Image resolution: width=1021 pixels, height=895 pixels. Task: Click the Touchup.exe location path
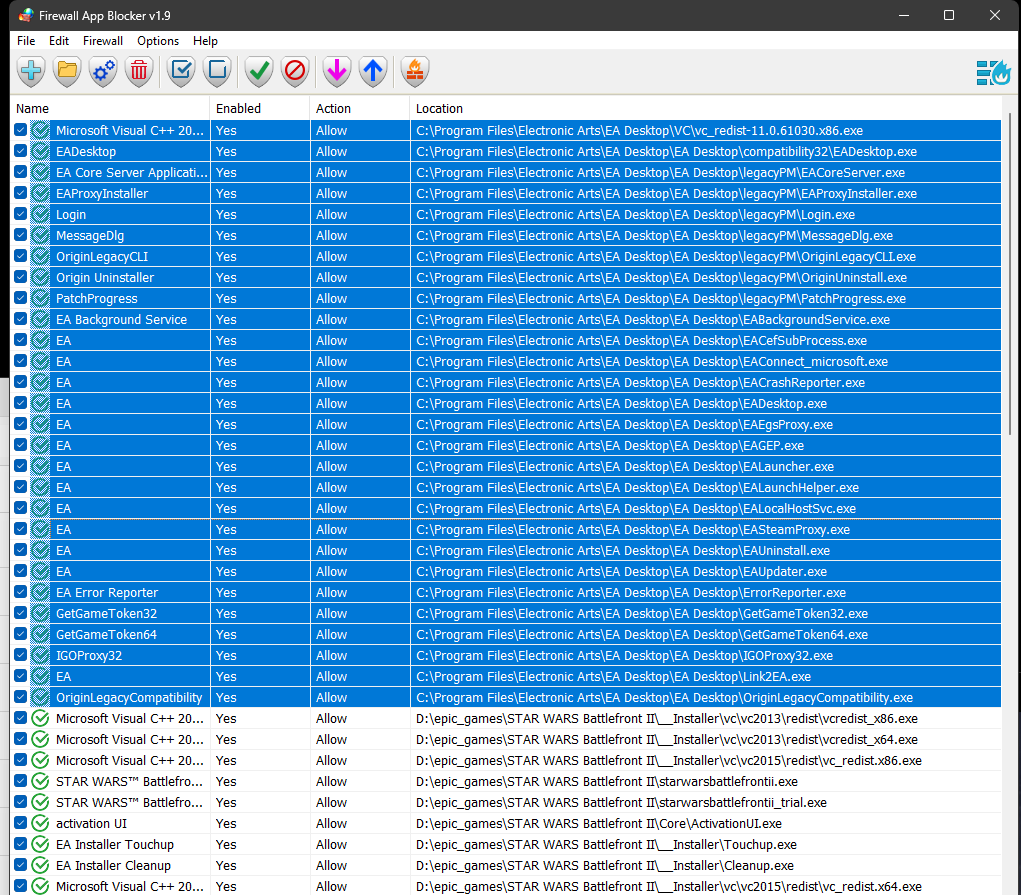606,845
